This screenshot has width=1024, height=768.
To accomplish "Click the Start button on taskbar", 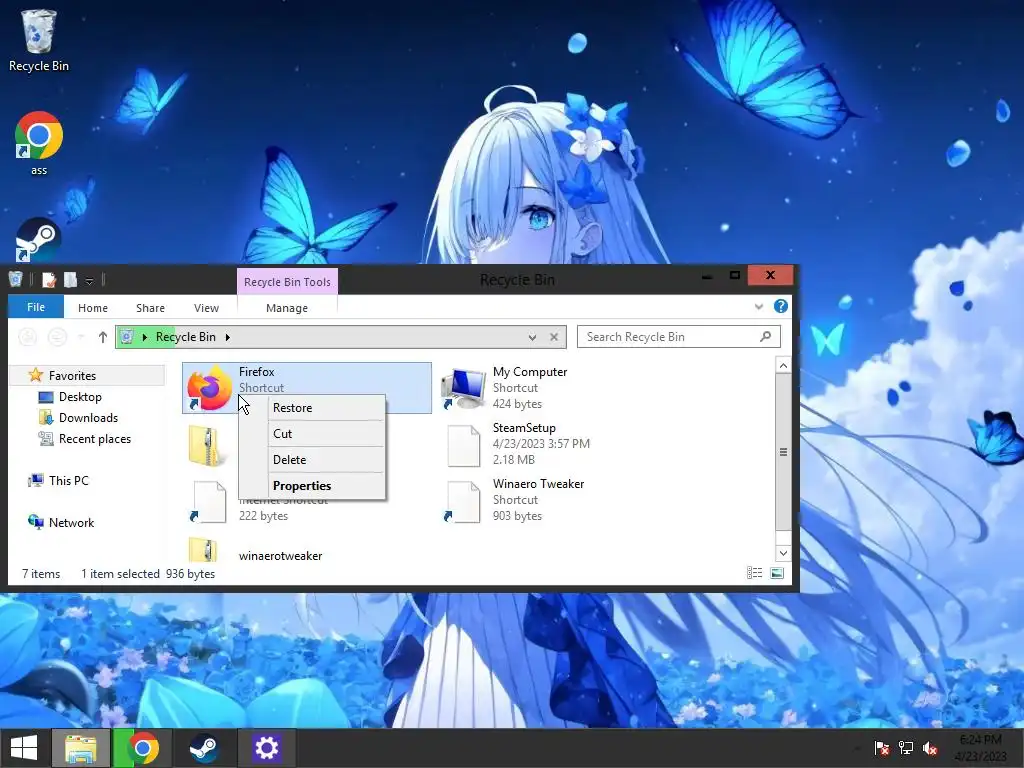I will point(24,748).
